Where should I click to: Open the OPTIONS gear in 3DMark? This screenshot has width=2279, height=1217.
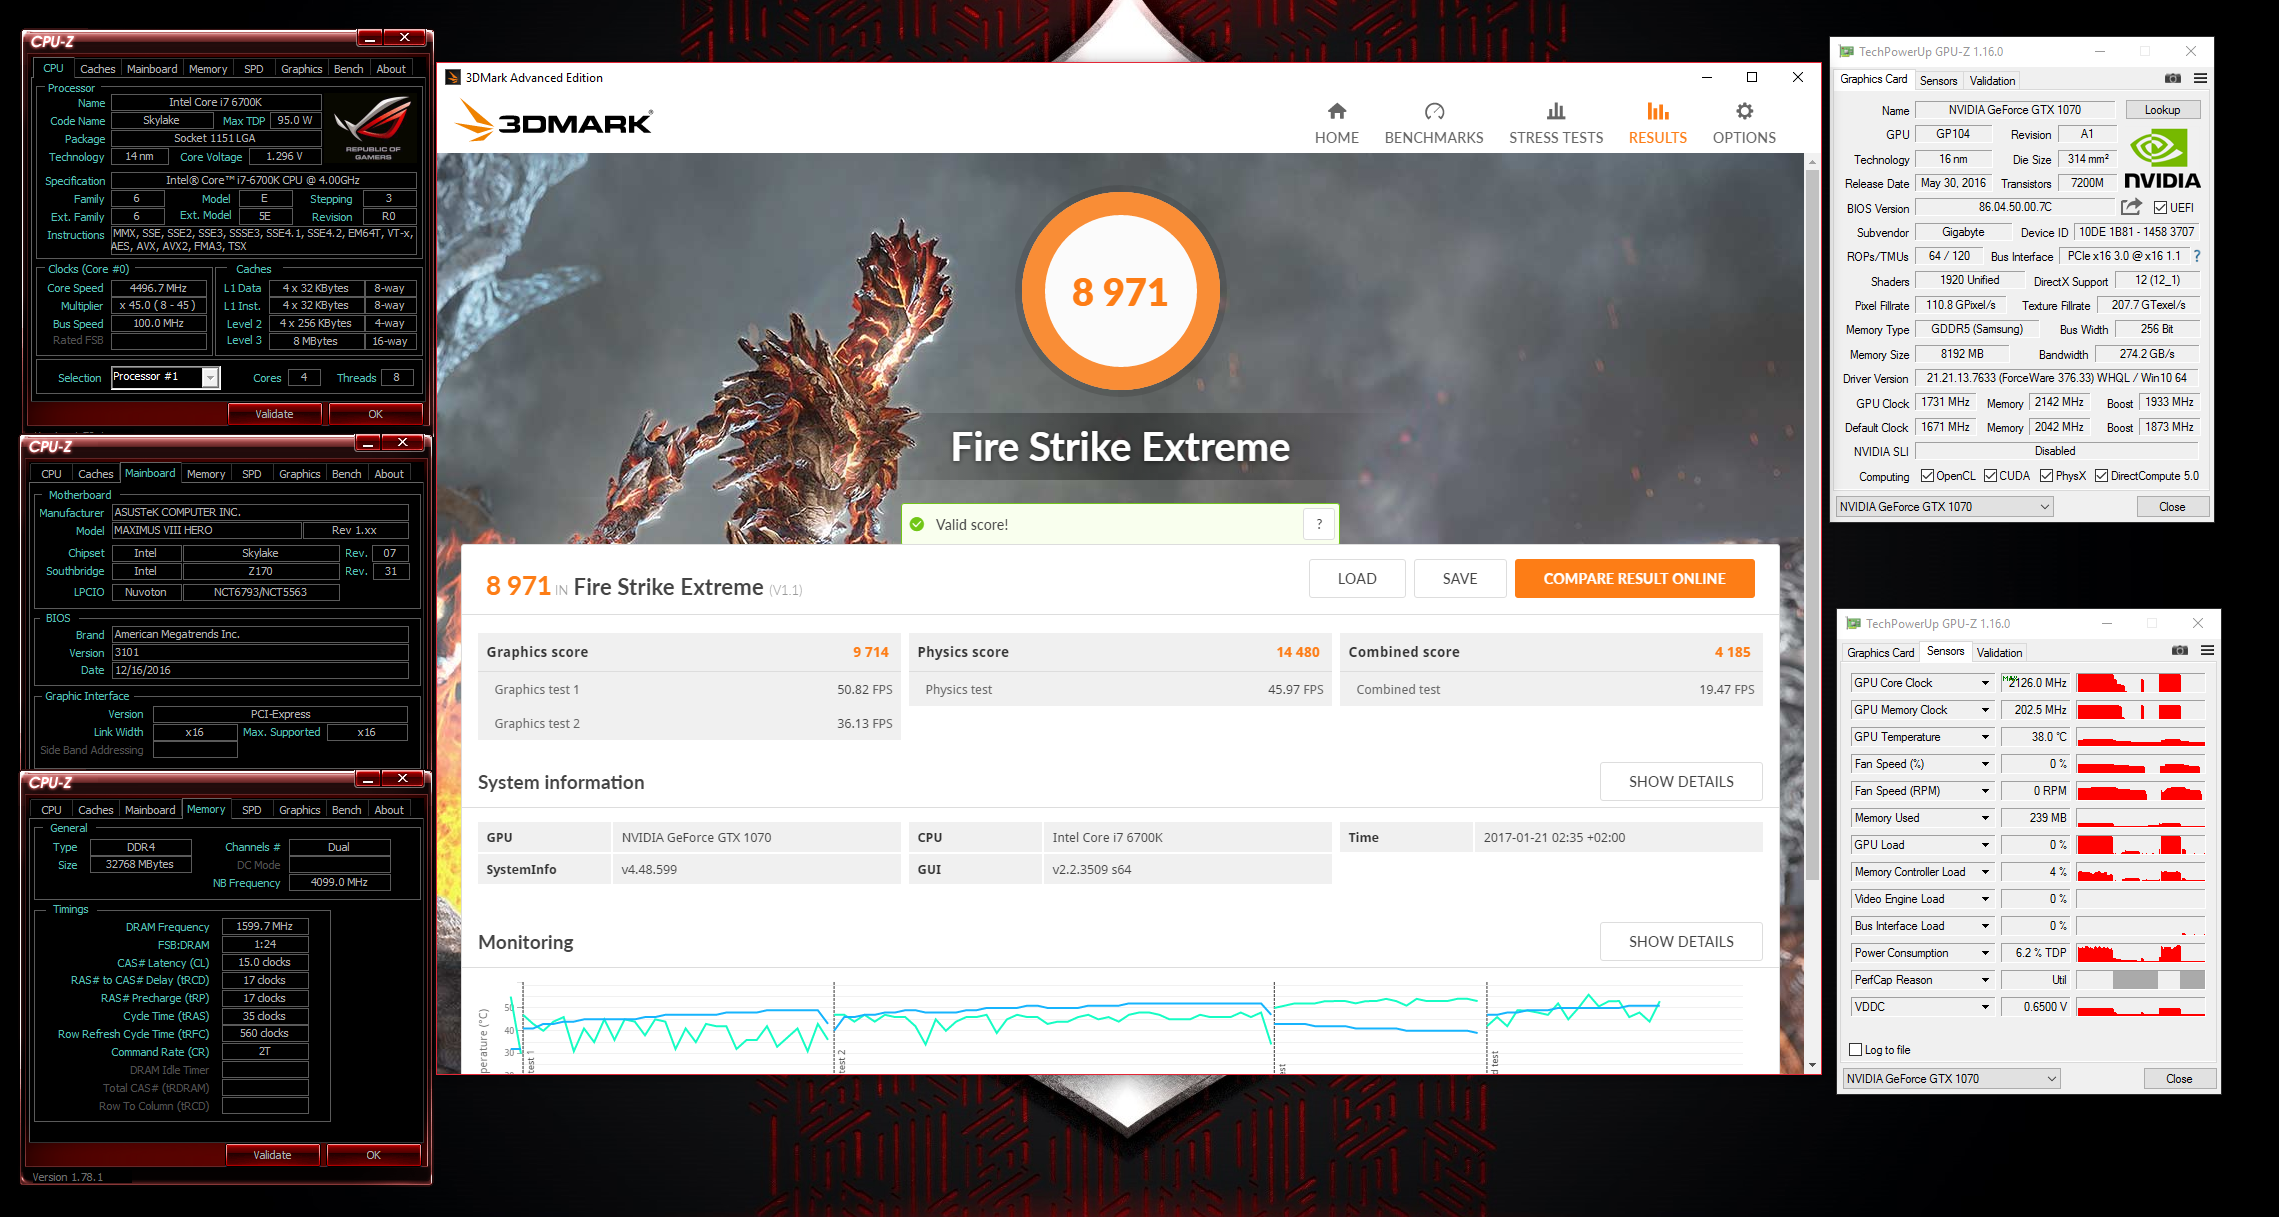1744,111
